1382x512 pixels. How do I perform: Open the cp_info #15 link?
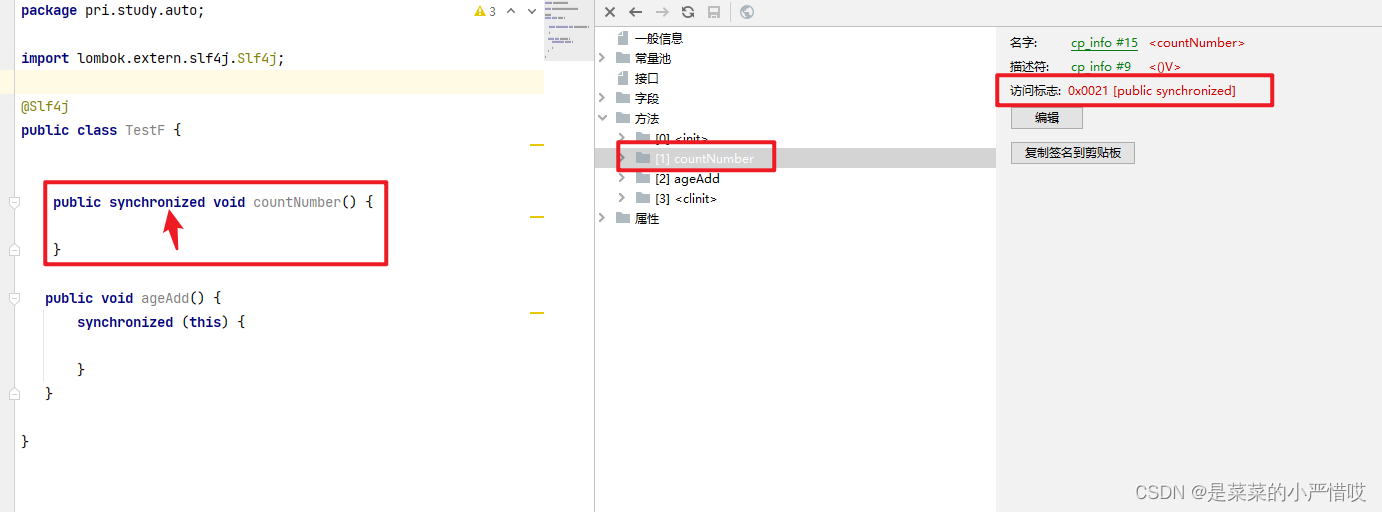point(1104,43)
